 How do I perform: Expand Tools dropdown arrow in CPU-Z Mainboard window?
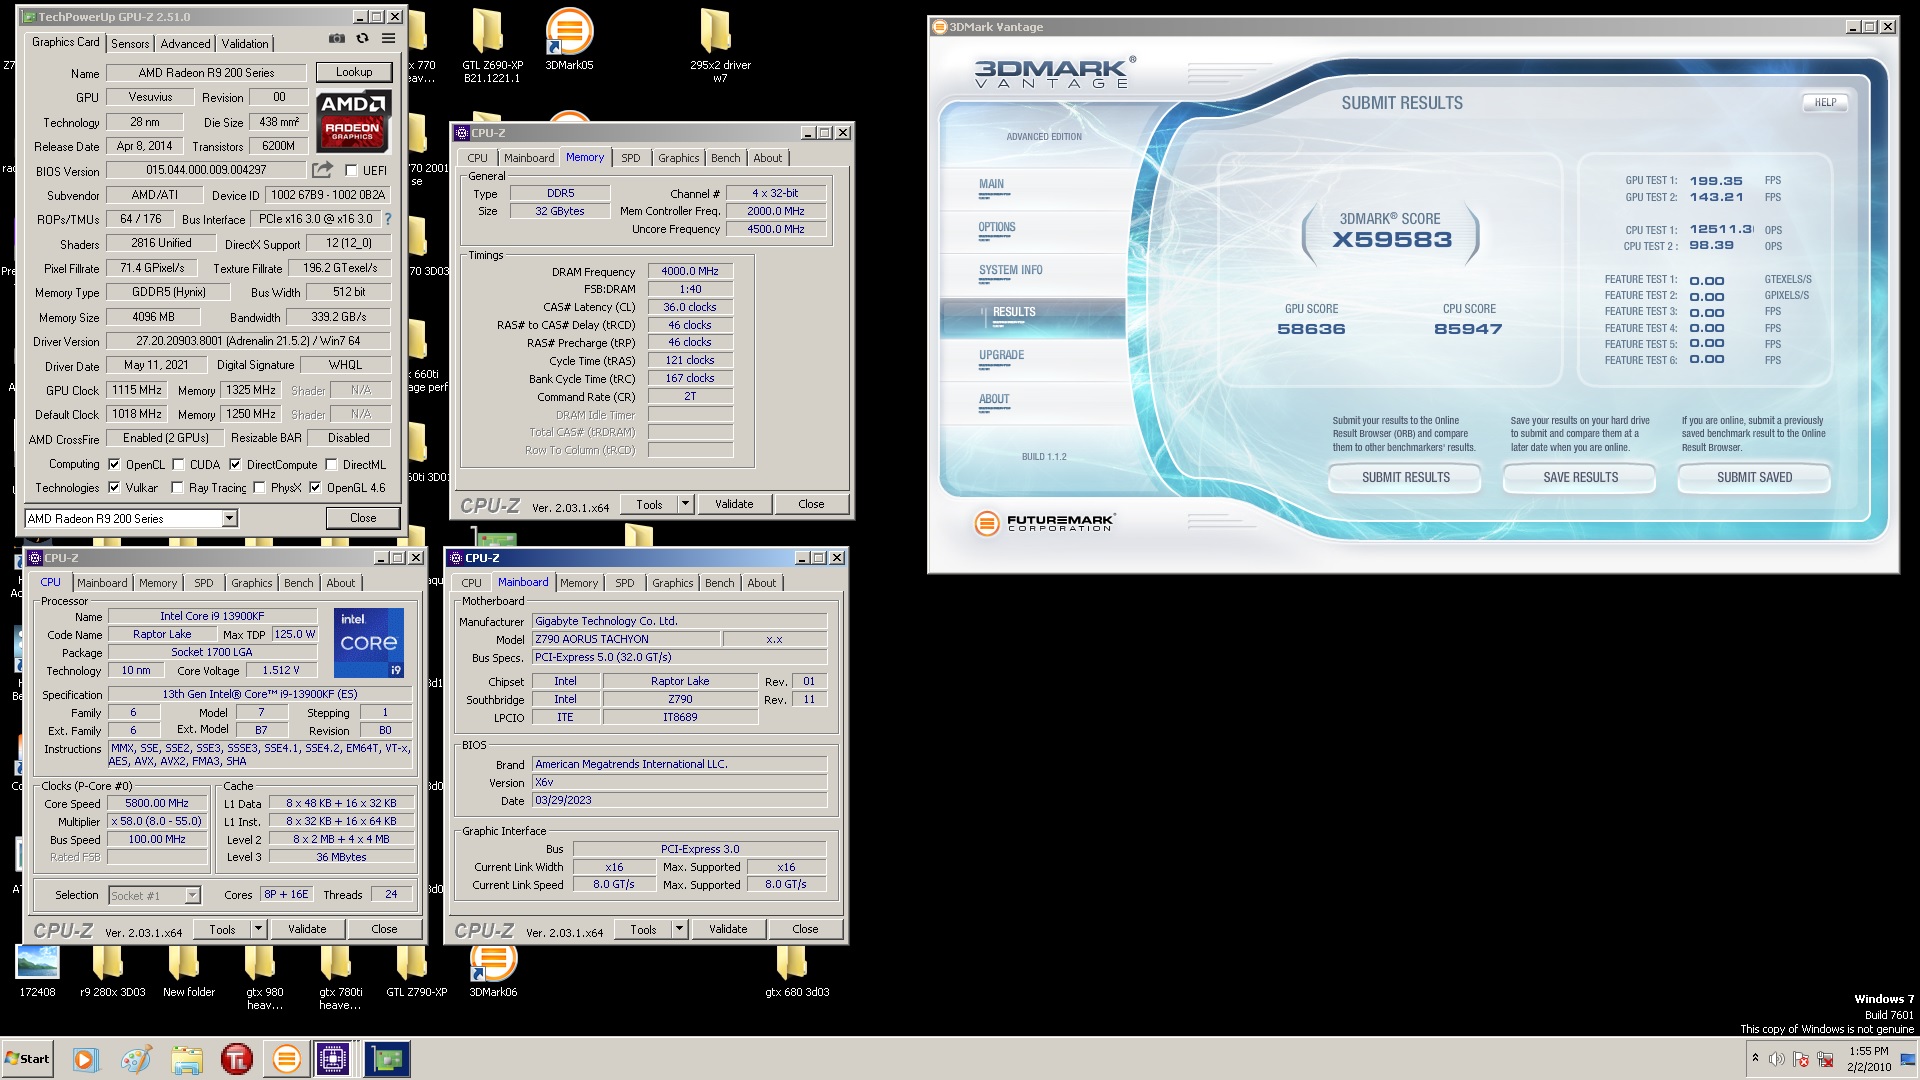coord(679,929)
